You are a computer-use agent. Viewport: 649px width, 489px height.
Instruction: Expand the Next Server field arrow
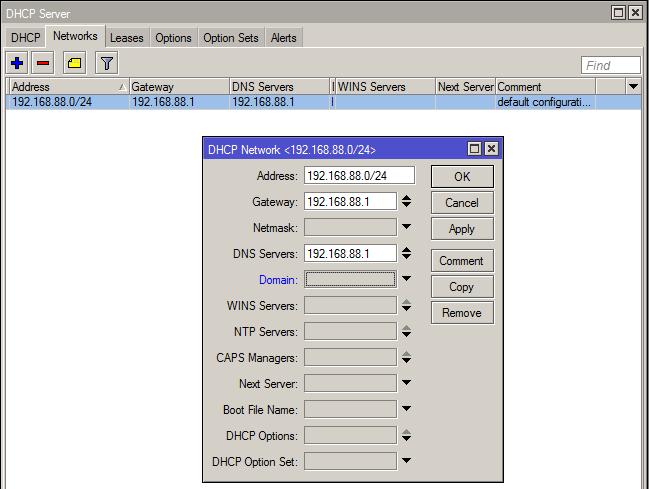point(406,383)
